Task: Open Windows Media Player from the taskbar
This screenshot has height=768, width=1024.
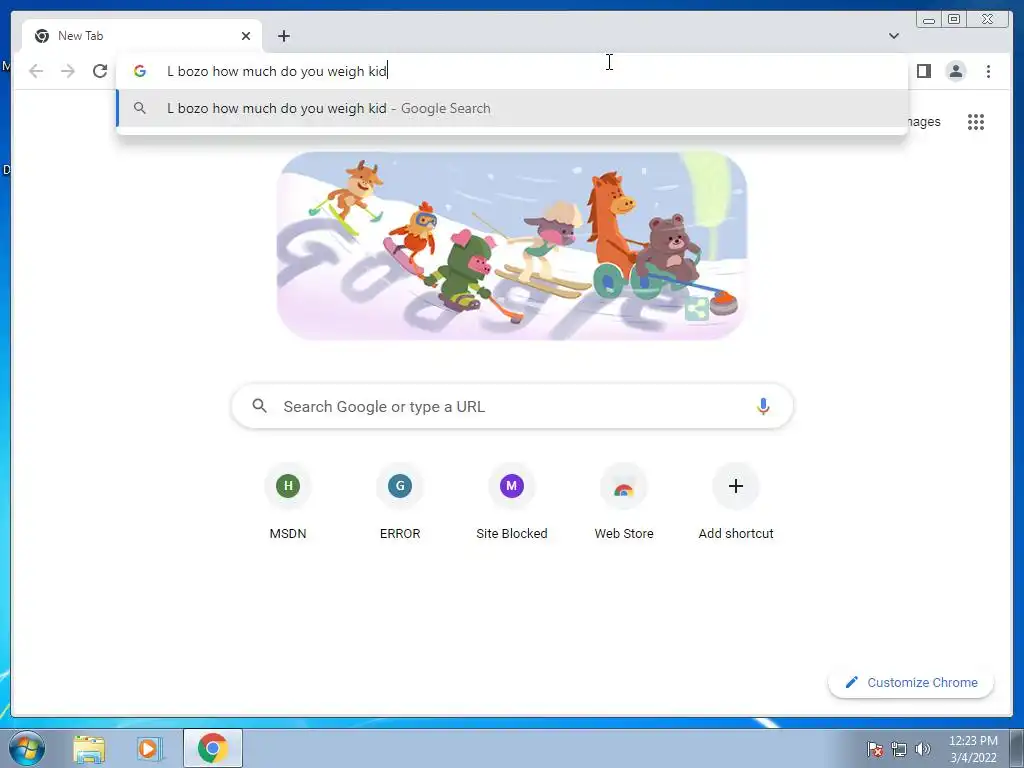Action: click(150, 748)
